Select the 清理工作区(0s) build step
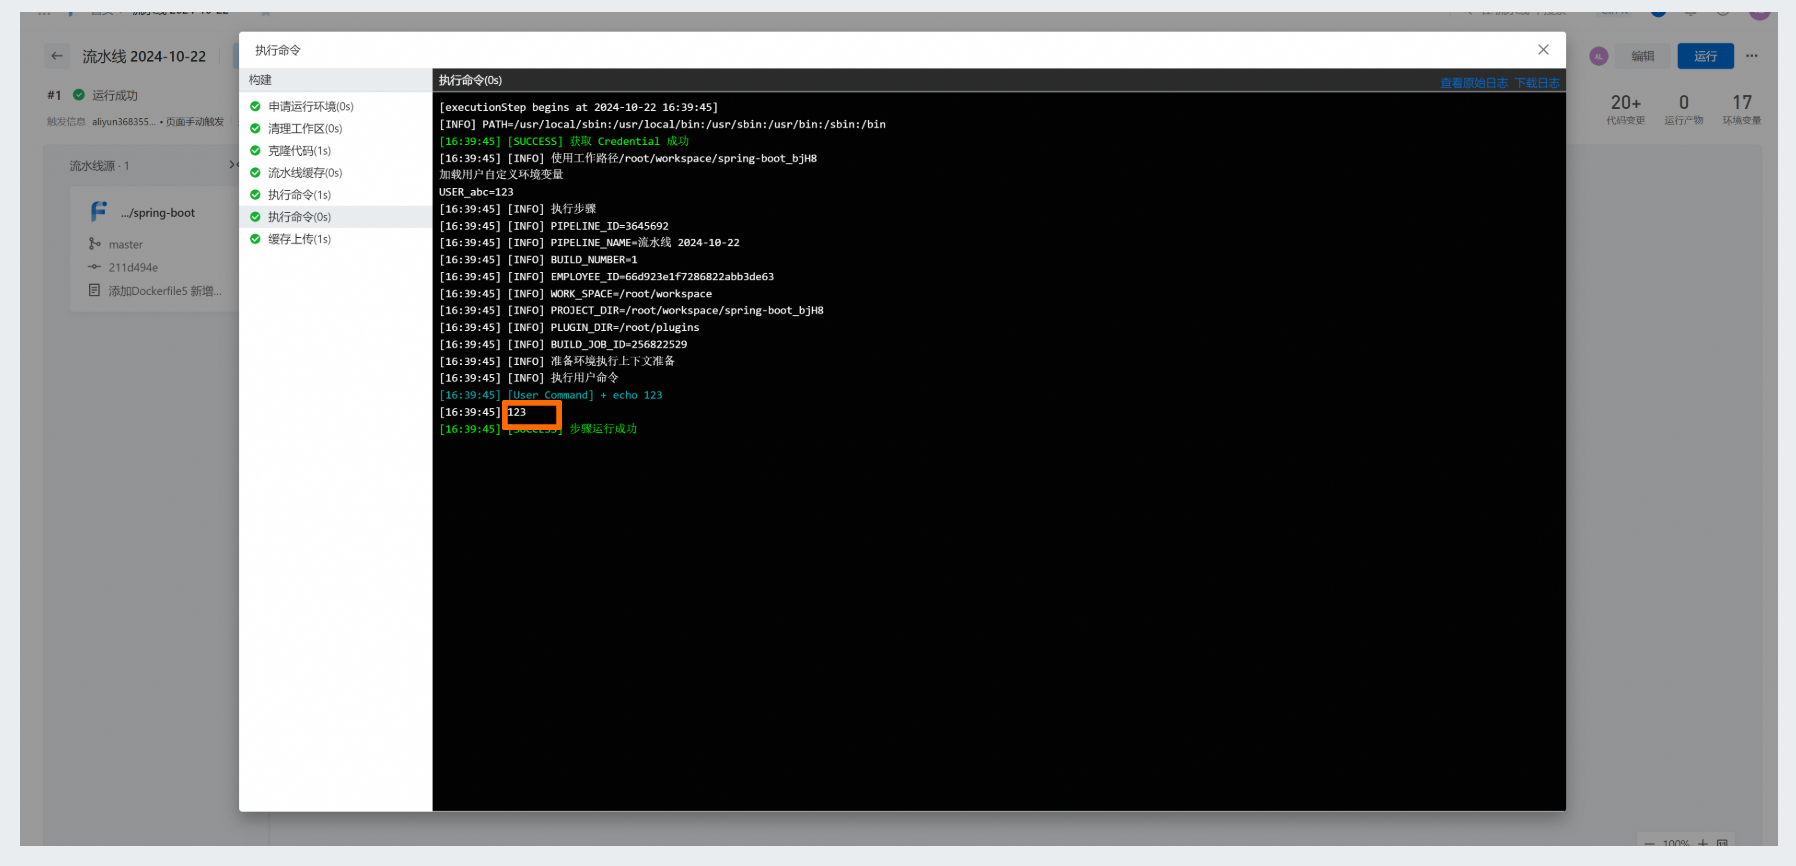Viewport: 1796px width, 866px height. [335, 128]
